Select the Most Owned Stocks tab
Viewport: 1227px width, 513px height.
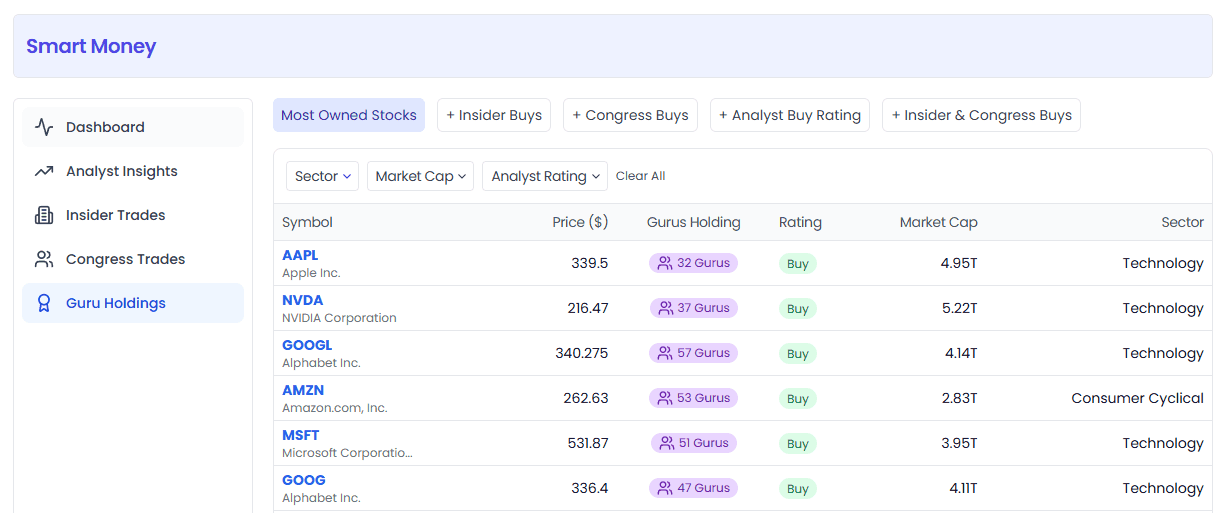(x=349, y=115)
